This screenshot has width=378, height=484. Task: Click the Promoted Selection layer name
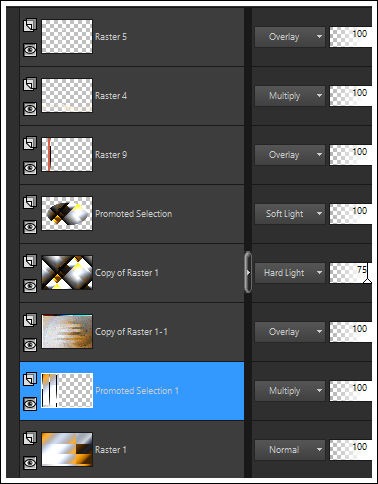(x=134, y=214)
